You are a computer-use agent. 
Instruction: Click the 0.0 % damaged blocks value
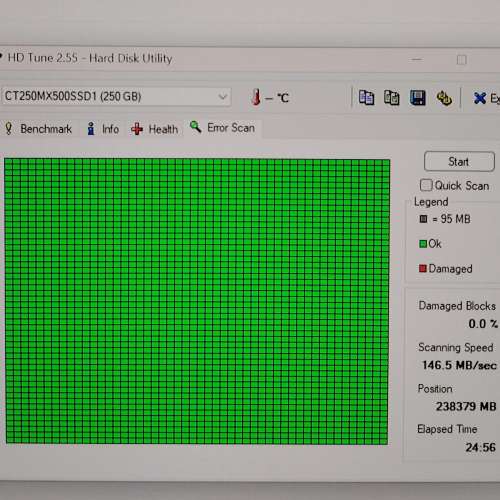click(483, 324)
